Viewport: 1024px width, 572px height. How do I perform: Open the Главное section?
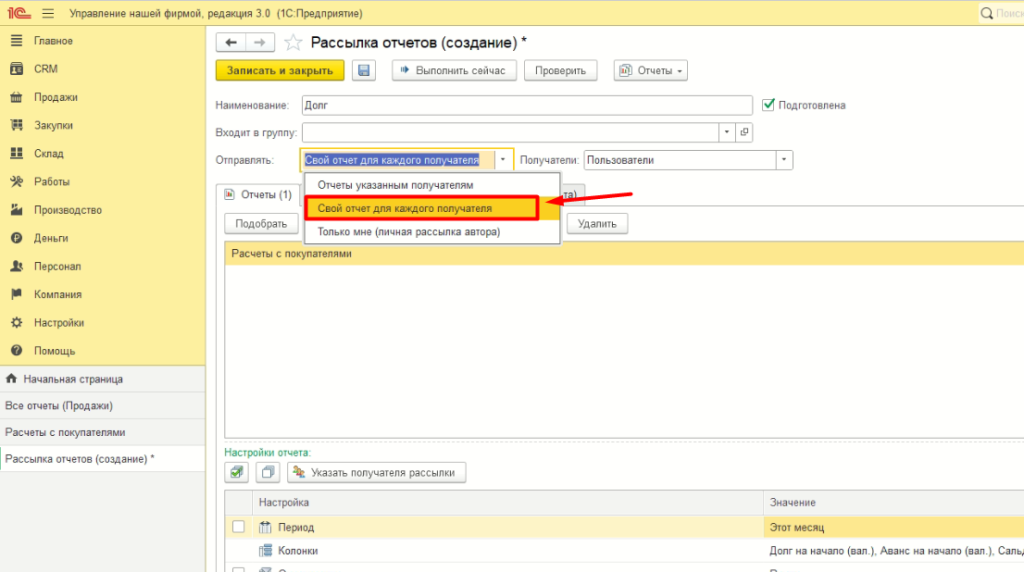54,40
